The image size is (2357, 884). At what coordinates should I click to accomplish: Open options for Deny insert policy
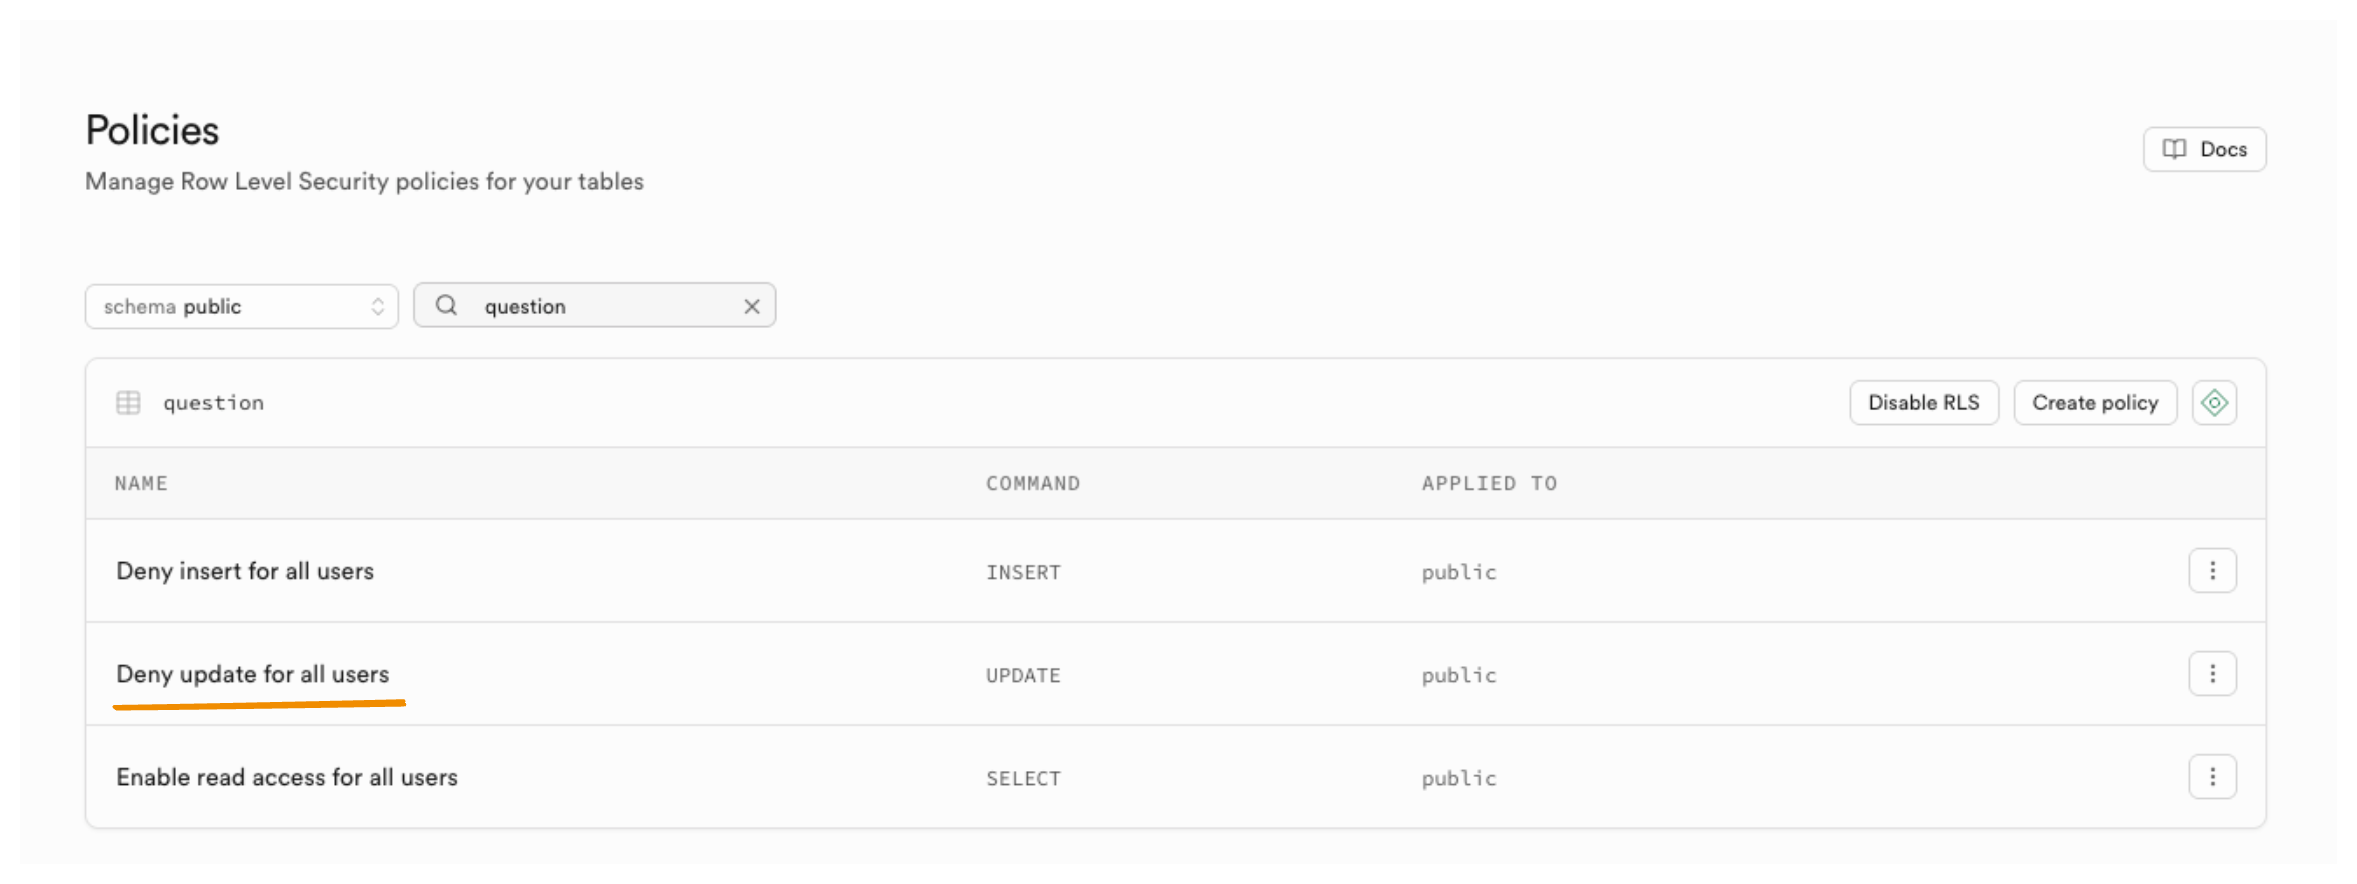(x=2212, y=571)
